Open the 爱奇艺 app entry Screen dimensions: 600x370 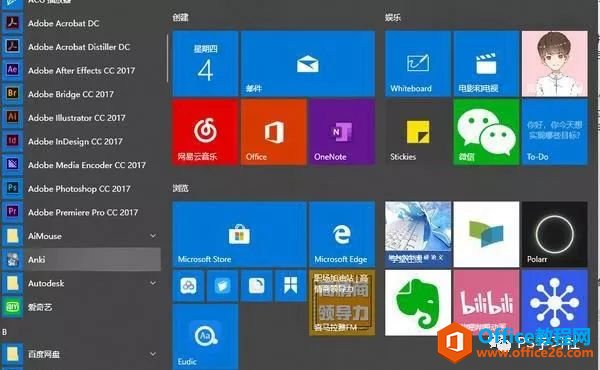(x=81, y=307)
